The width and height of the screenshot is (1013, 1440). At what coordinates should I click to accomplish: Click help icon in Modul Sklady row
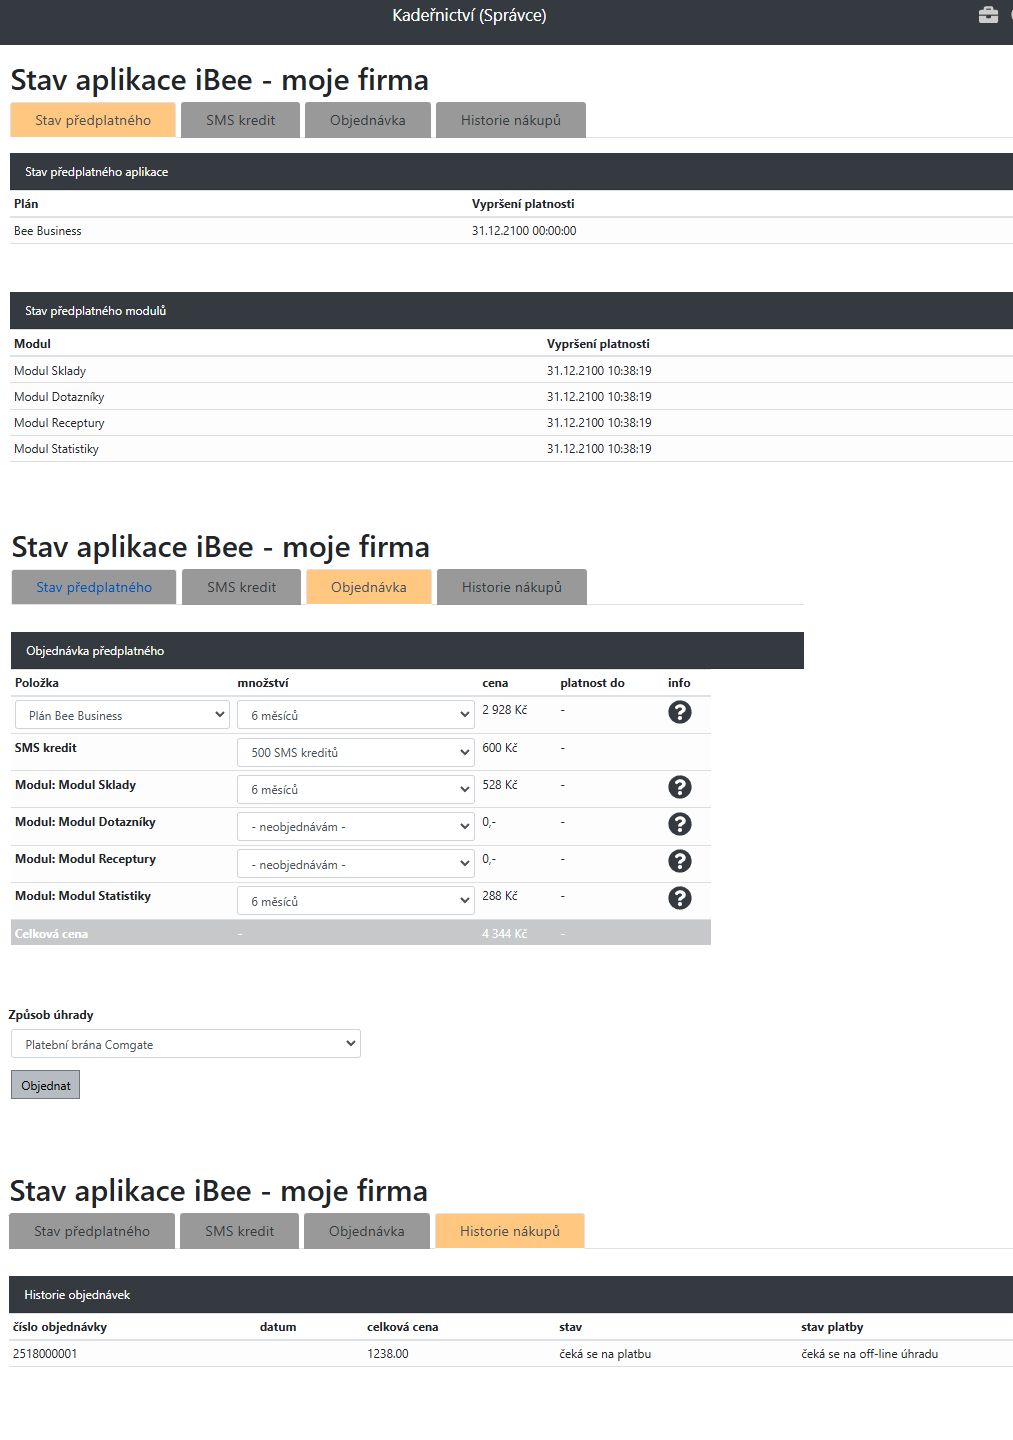pos(679,787)
